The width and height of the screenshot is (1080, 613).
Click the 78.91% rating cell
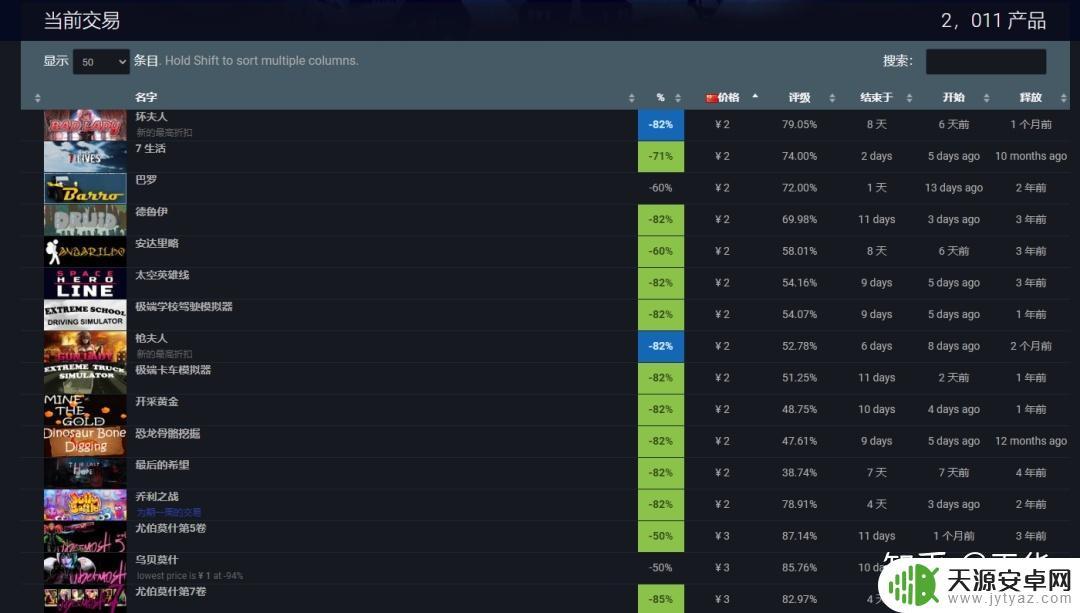click(799, 506)
